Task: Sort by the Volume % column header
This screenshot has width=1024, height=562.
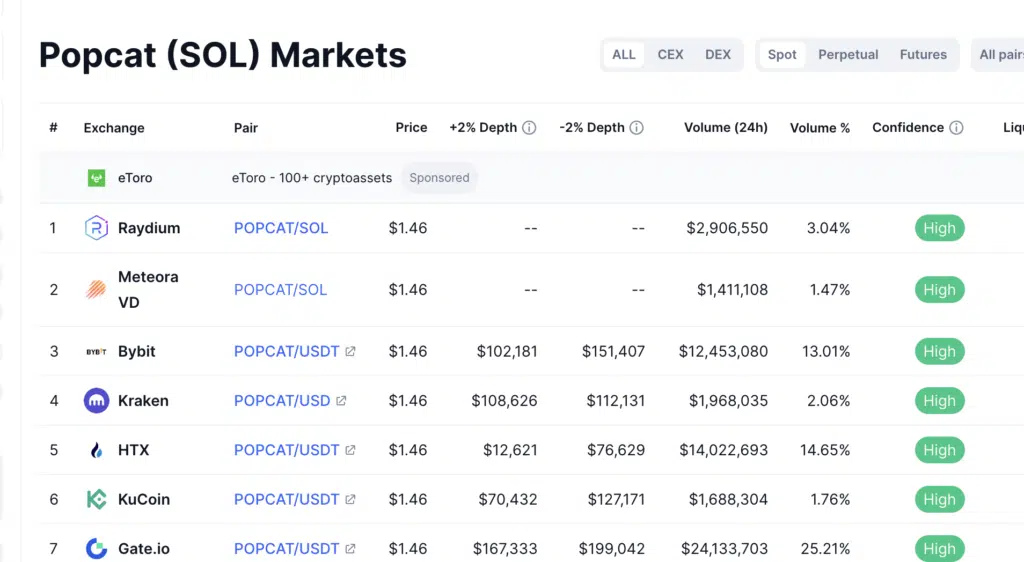Action: [820, 127]
